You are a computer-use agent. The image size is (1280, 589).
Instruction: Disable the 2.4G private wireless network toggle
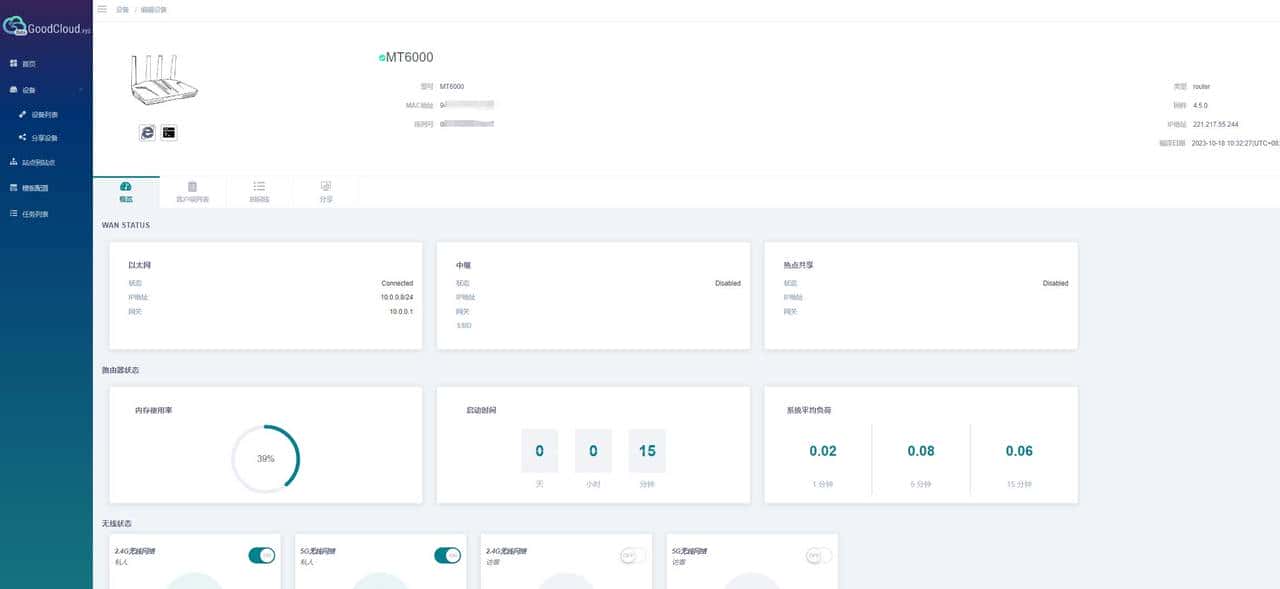pos(261,555)
